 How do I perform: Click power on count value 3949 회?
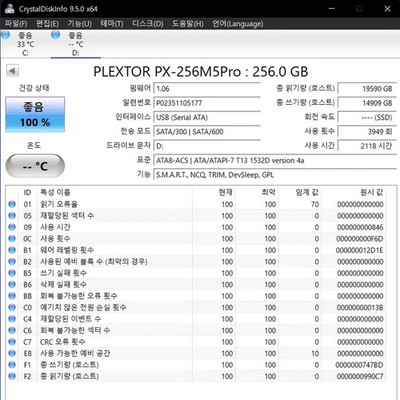pos(367,132)
